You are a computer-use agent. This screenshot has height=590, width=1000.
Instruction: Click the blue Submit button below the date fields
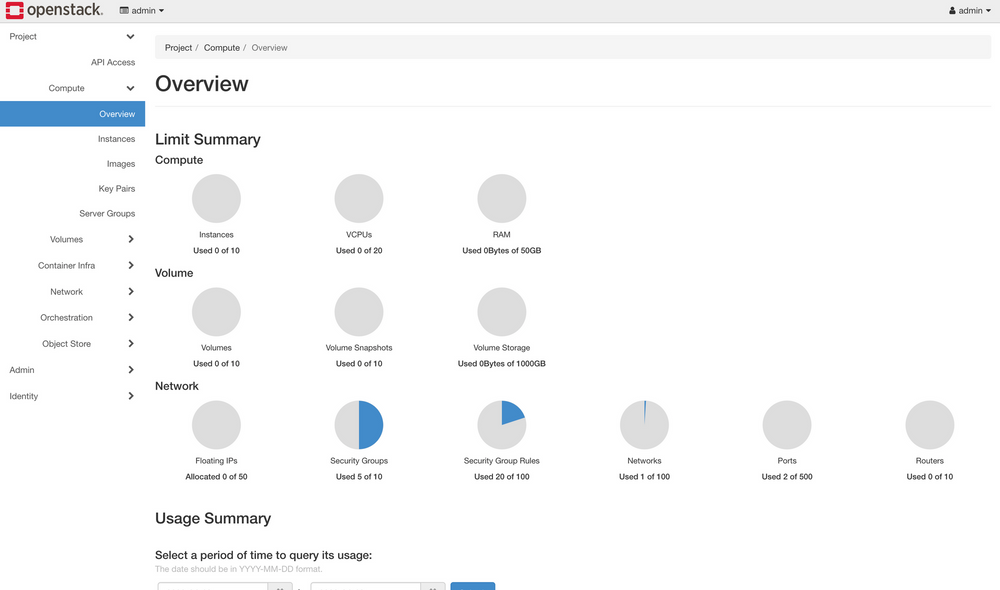click(x=472, y=587)
